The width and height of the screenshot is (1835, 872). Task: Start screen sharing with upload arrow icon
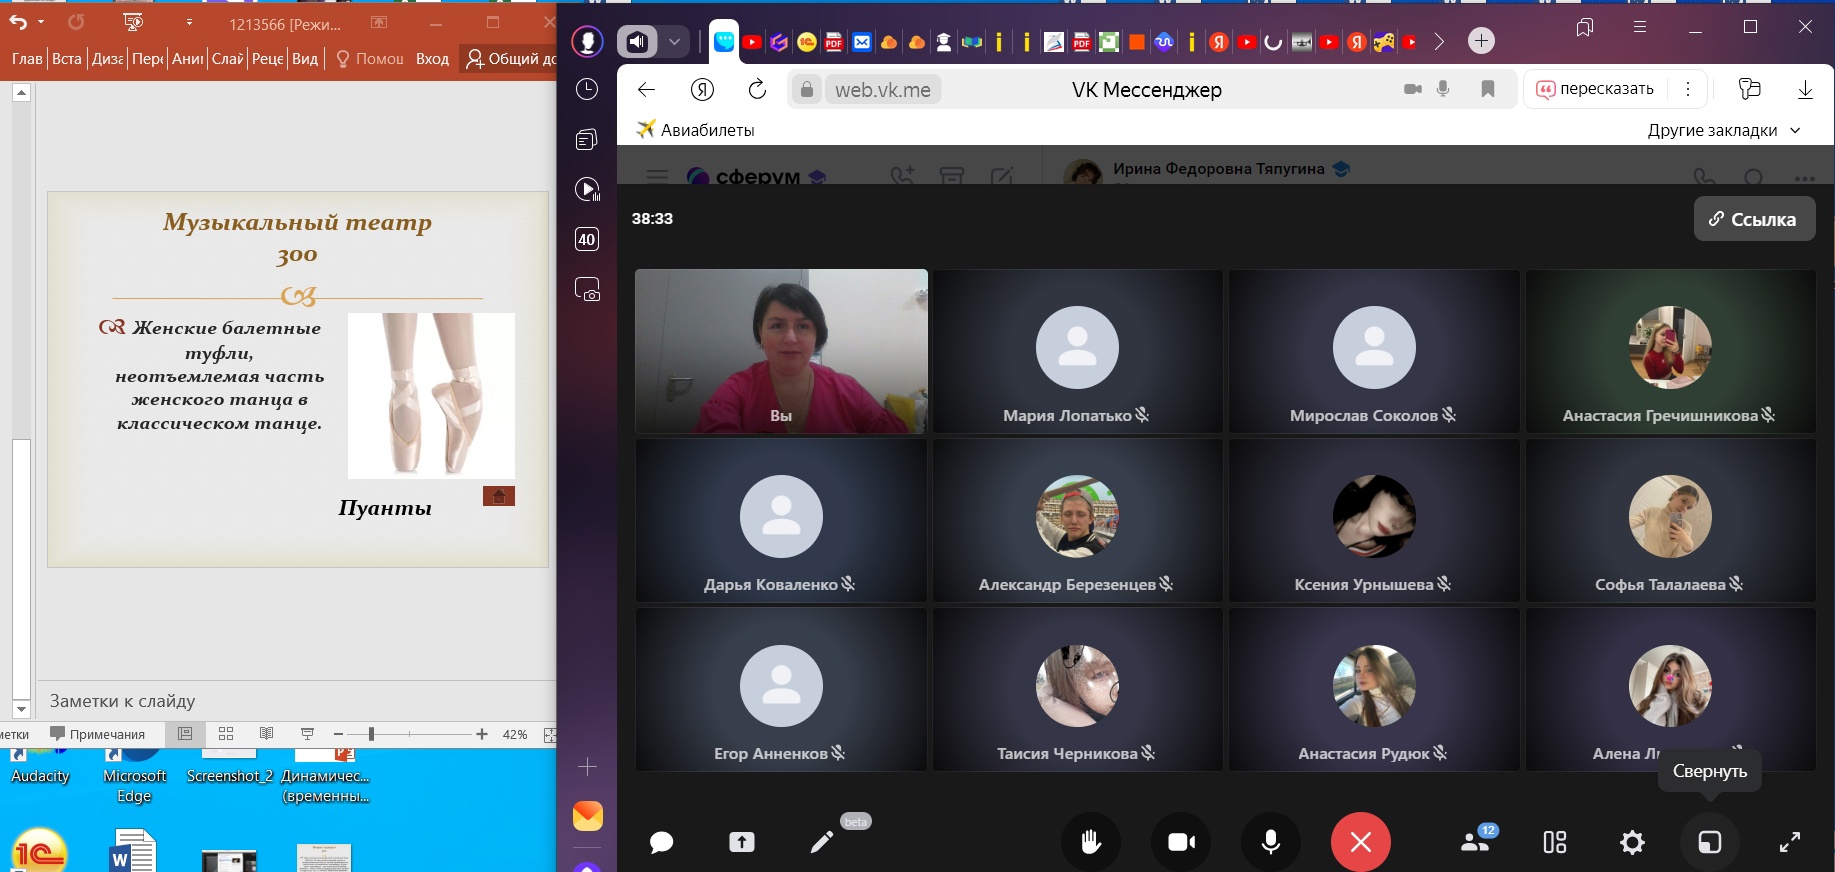pos(741,842)
